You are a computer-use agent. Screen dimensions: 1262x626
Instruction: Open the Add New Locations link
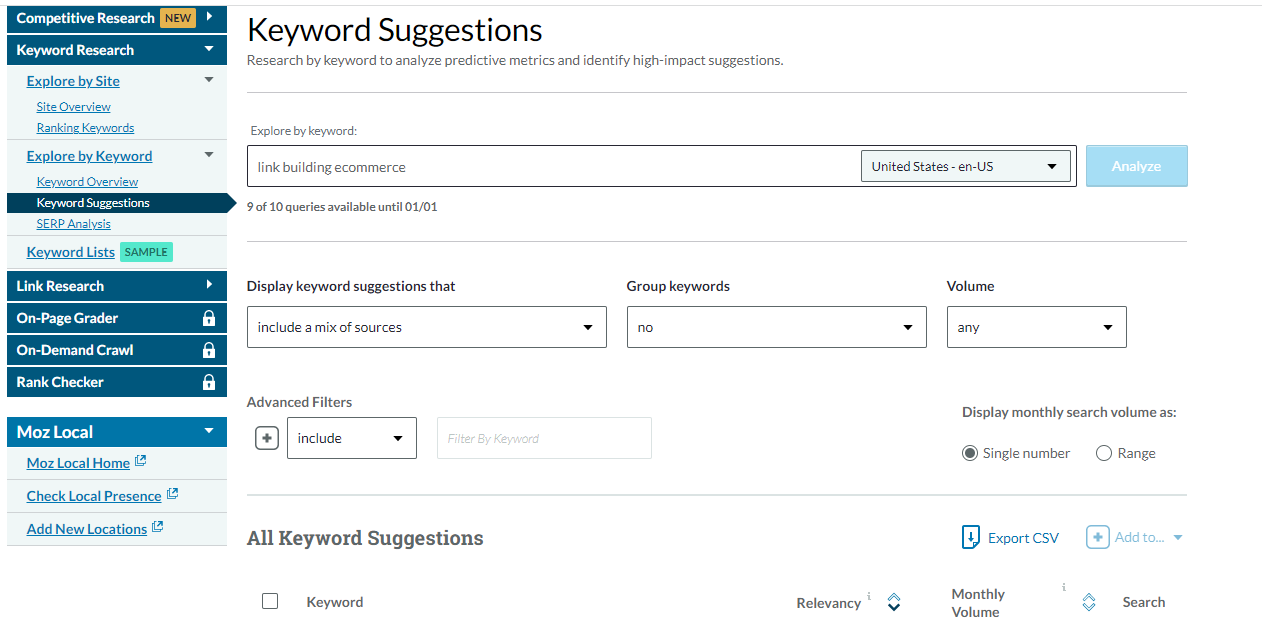click(x=87, y=529)
